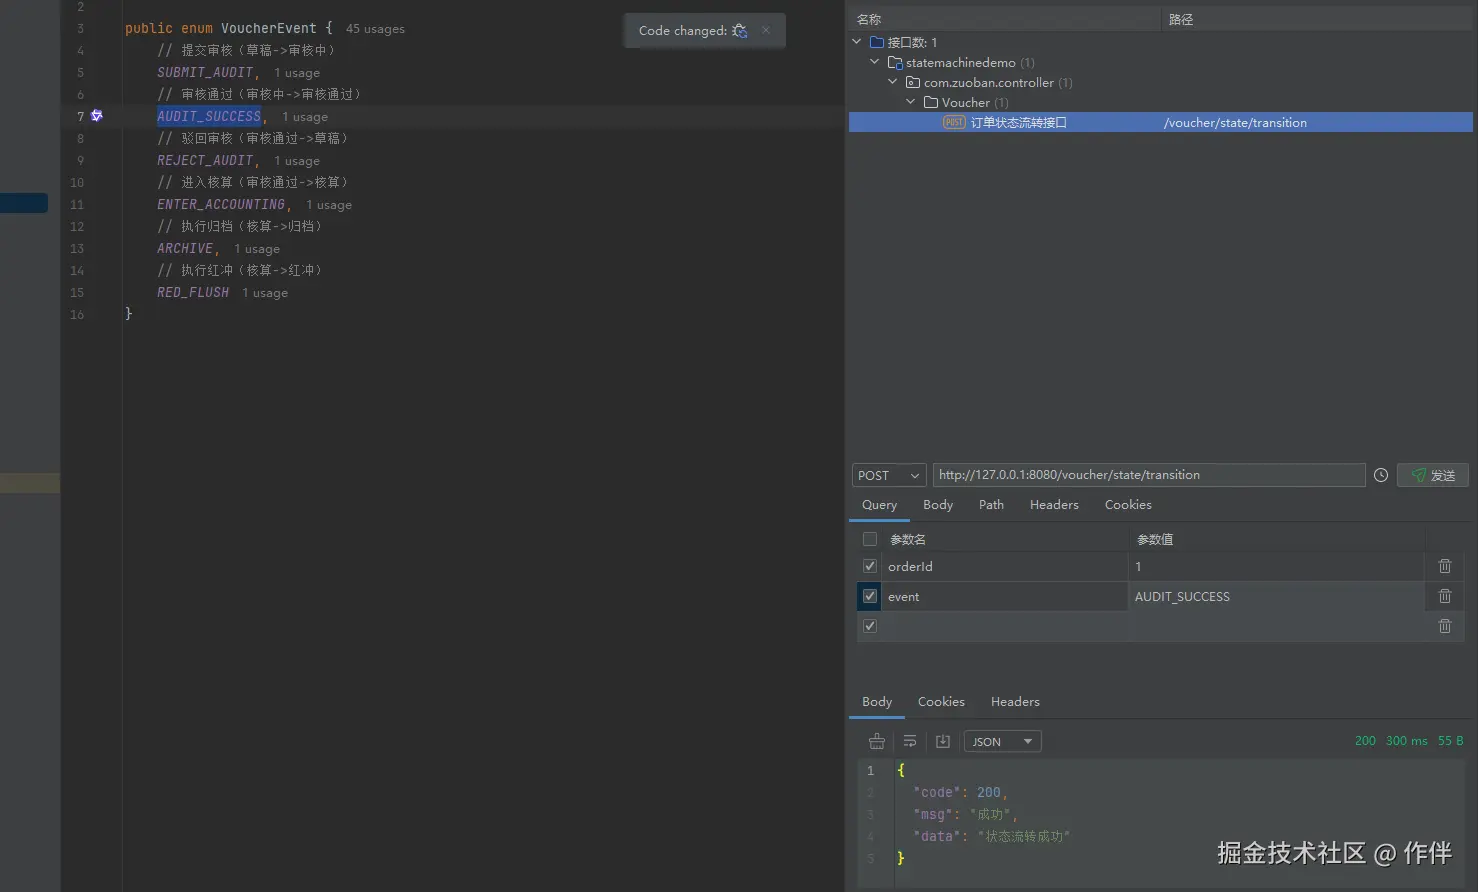Open the POST method dropdown
1478x892 pixels.
point(888,475)
